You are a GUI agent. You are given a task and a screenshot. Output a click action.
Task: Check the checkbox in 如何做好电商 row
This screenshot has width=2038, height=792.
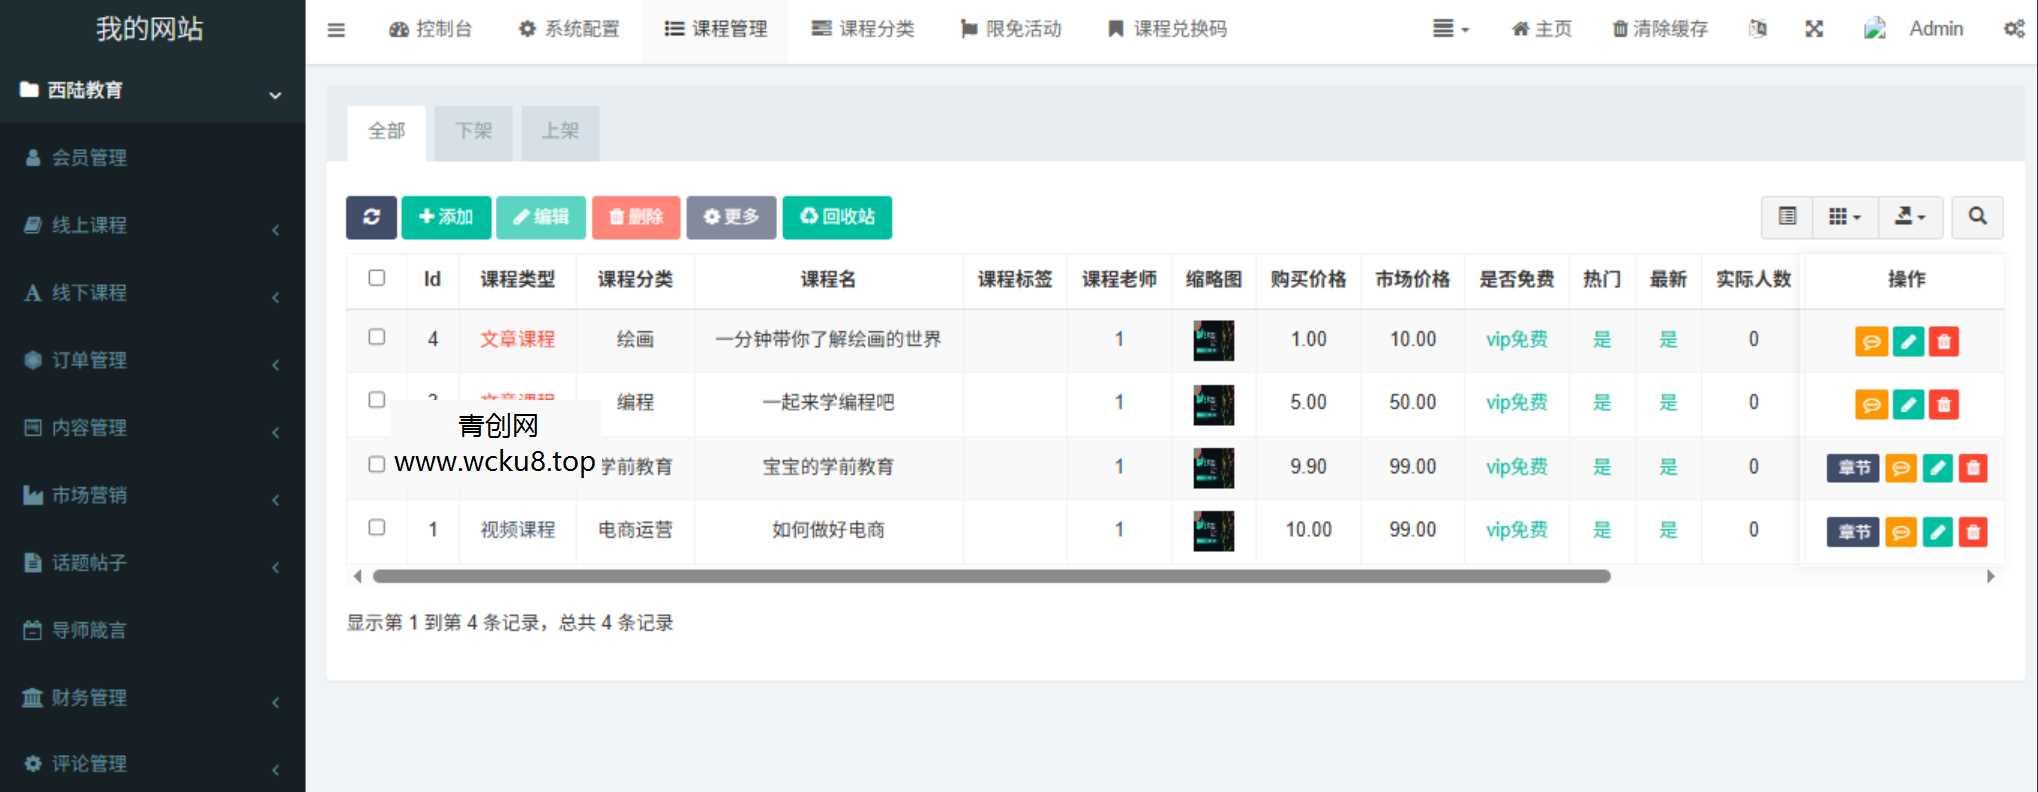377,527
